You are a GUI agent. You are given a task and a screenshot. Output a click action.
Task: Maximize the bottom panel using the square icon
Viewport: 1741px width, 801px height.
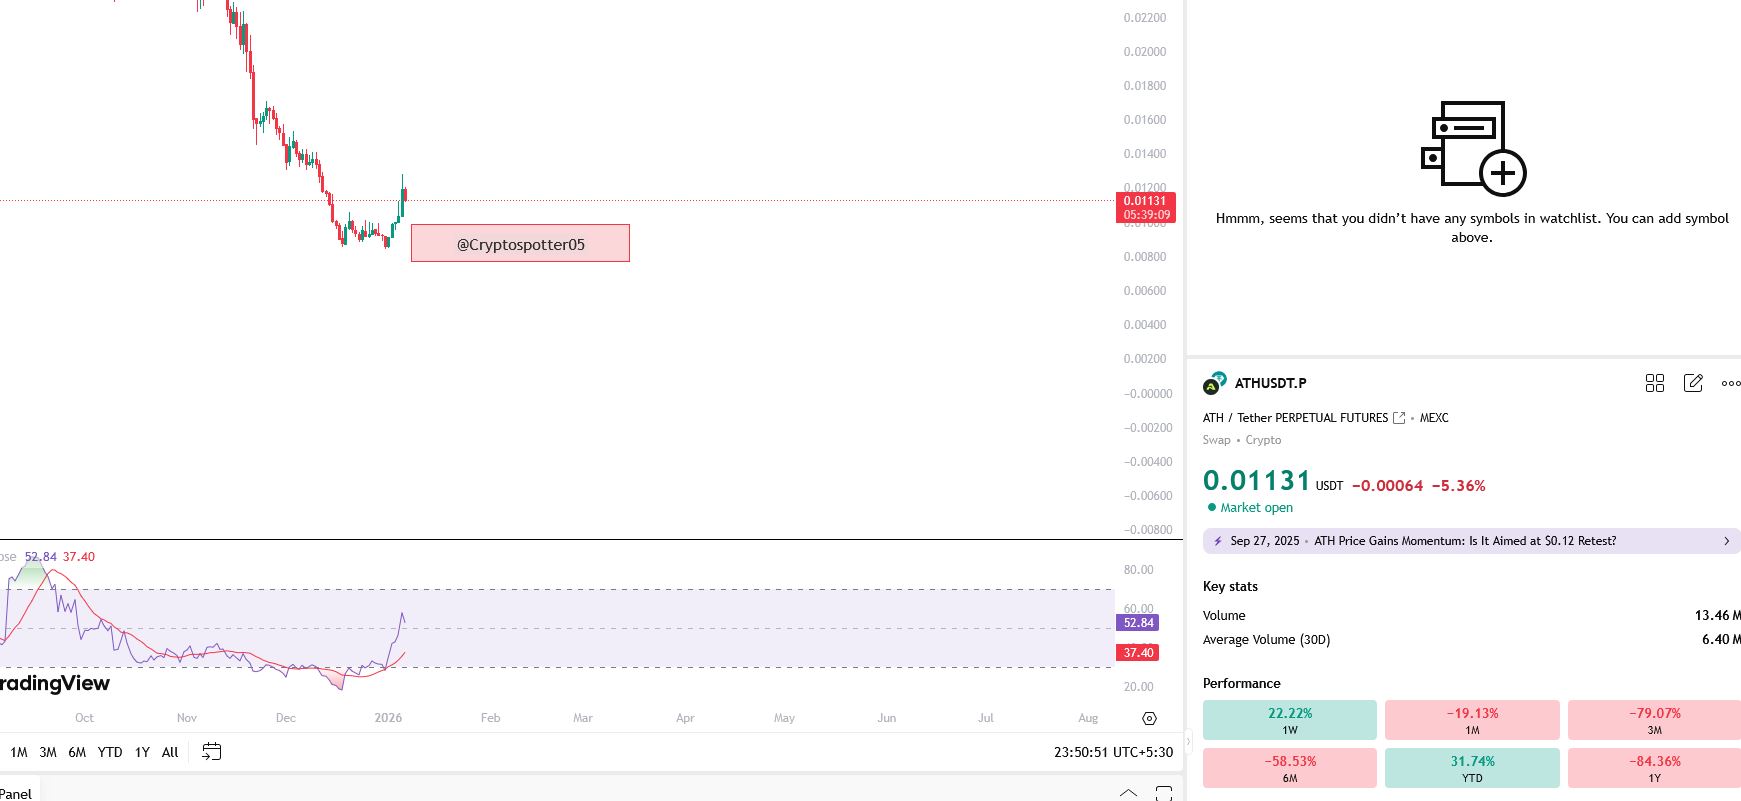click(x=1163, y=793)
